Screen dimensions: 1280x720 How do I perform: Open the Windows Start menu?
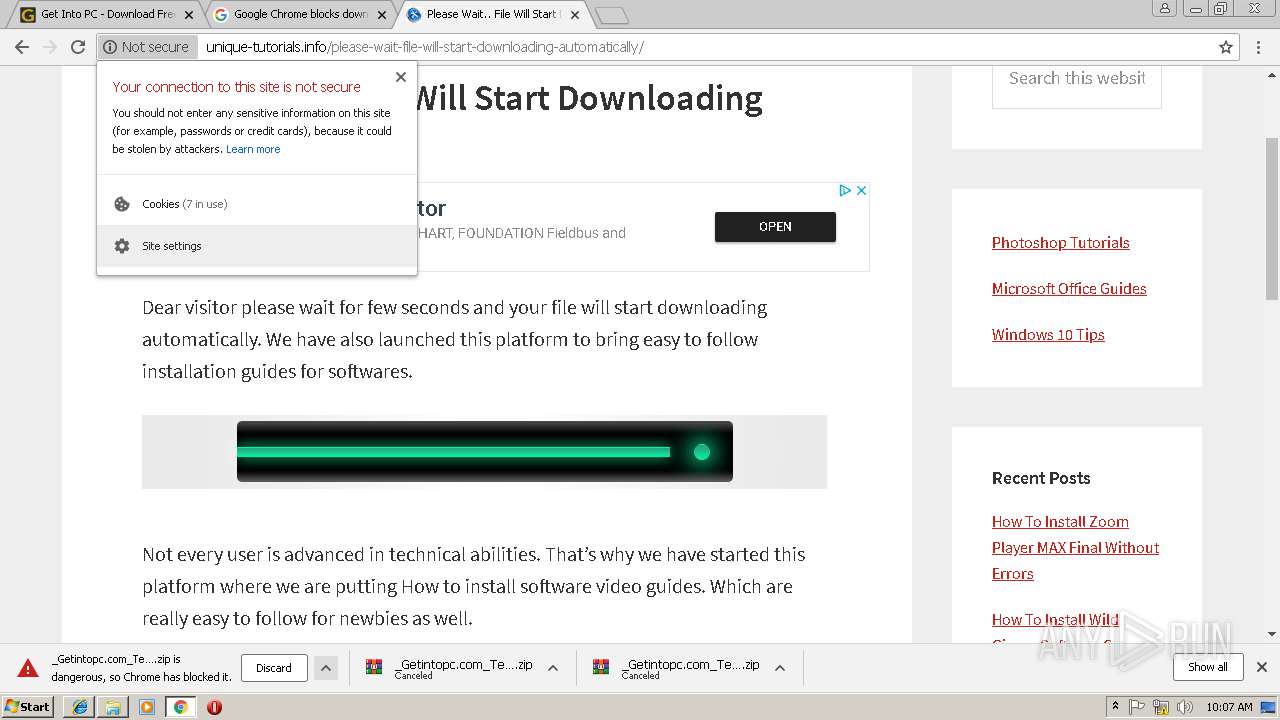27,707
